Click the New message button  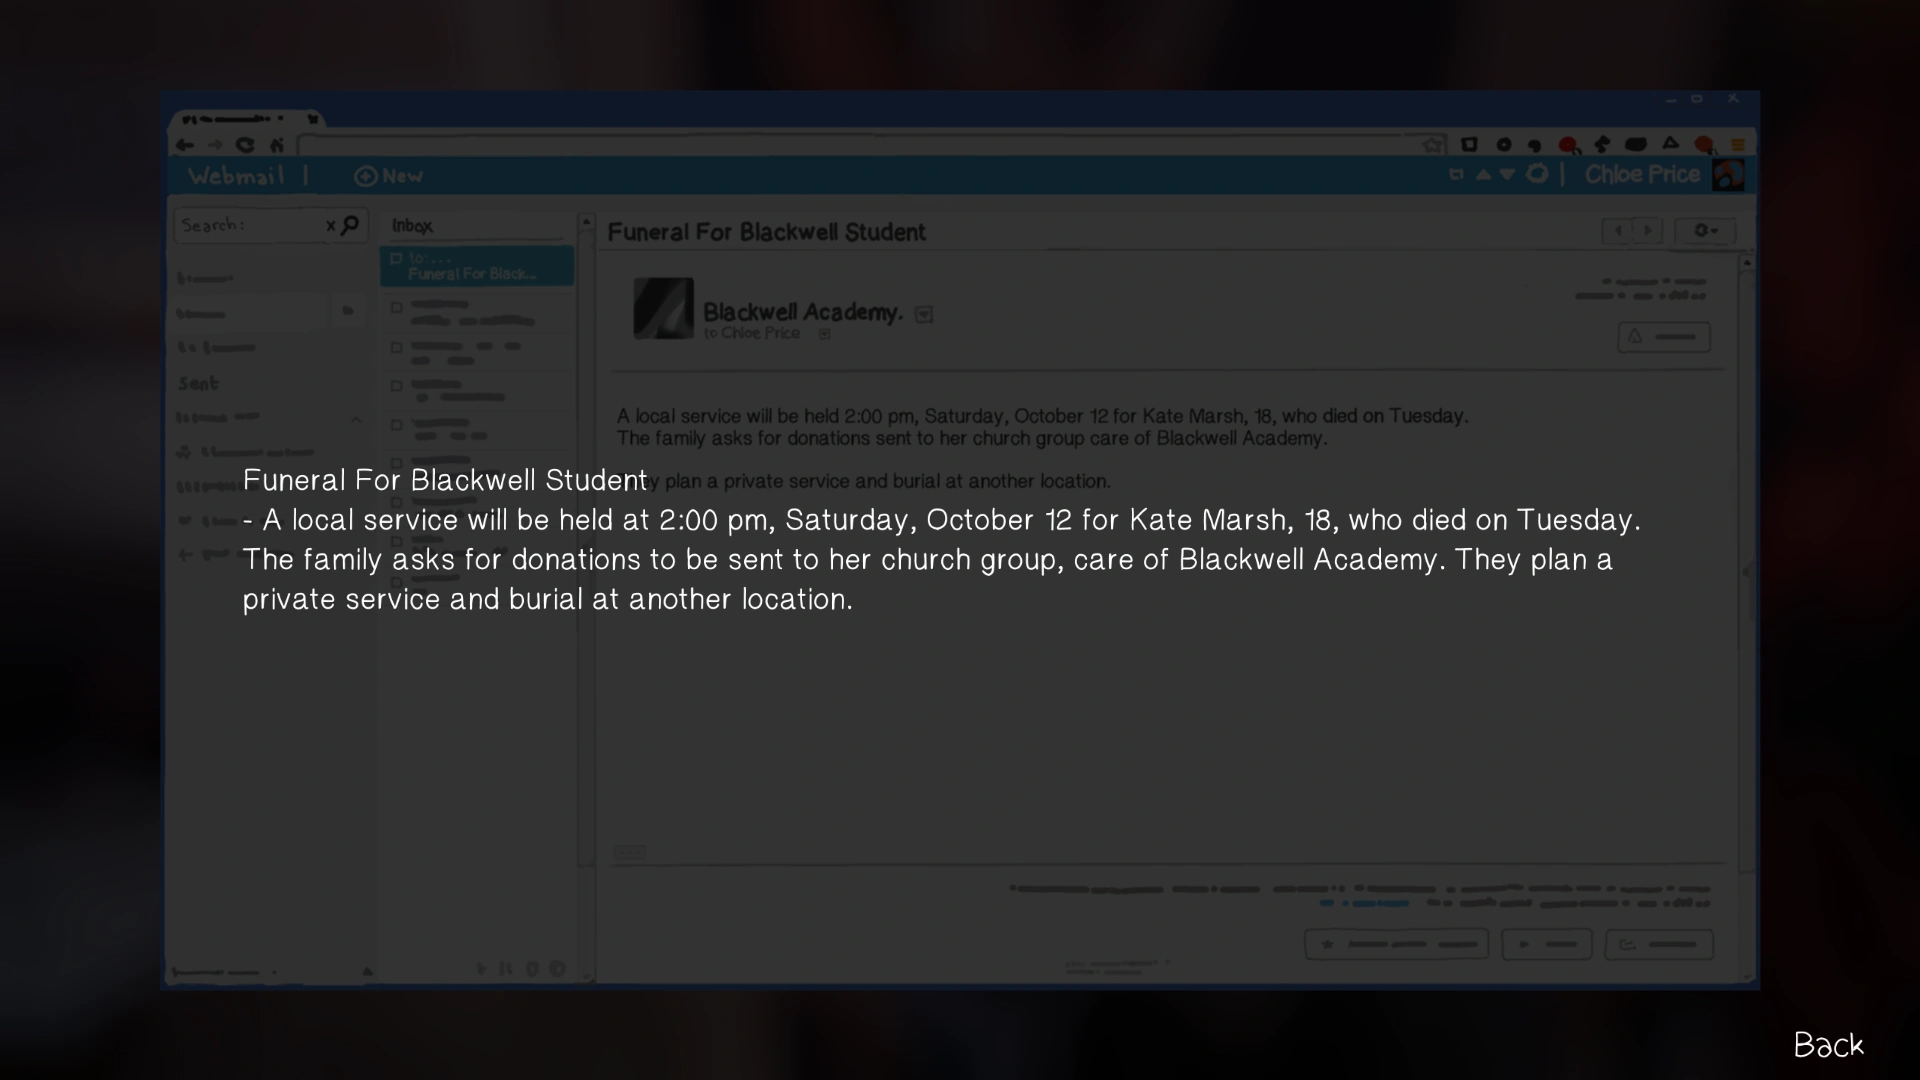coord(388,176)
